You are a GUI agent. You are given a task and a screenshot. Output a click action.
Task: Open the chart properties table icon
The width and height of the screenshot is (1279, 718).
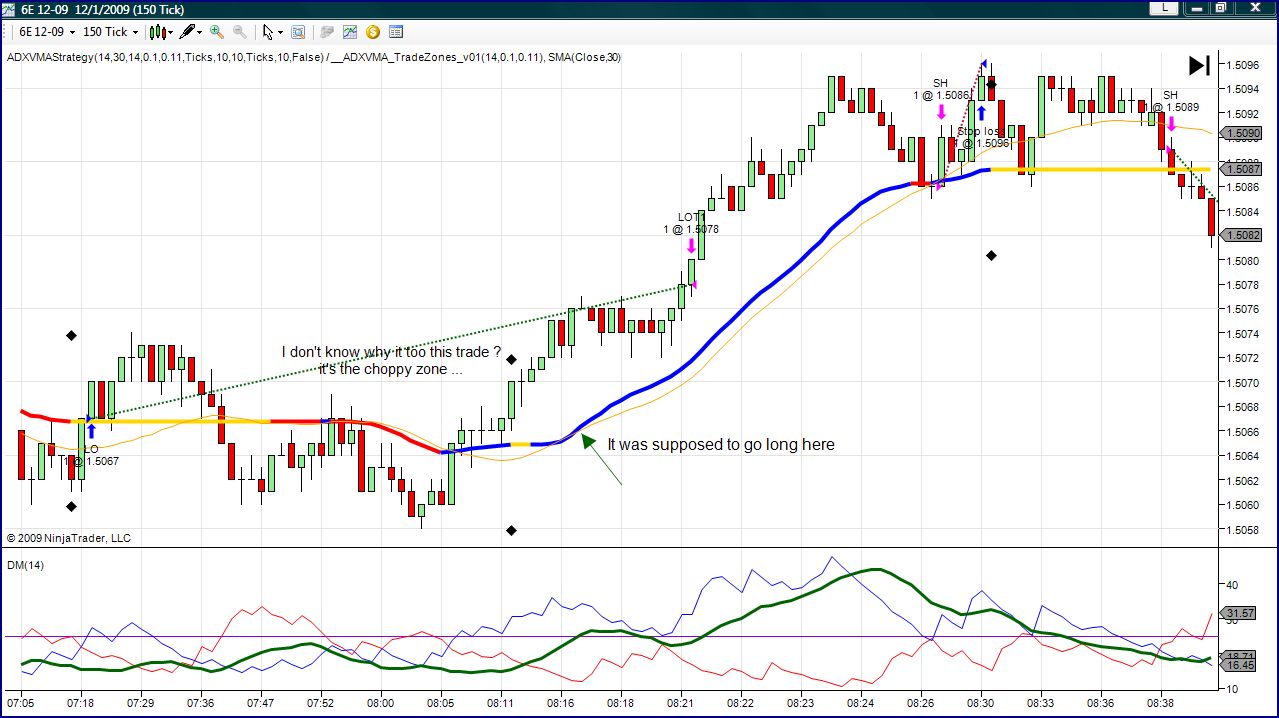click(x=396, y=32)
